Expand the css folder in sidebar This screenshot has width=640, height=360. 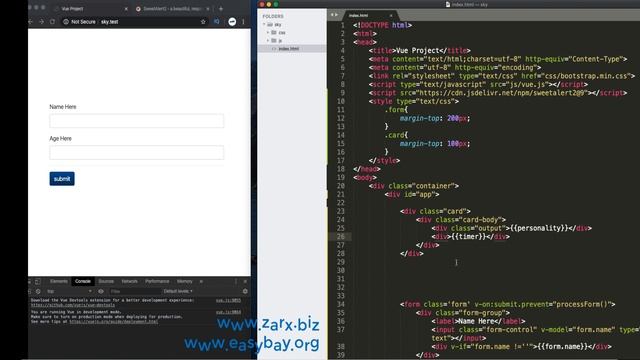268,33
